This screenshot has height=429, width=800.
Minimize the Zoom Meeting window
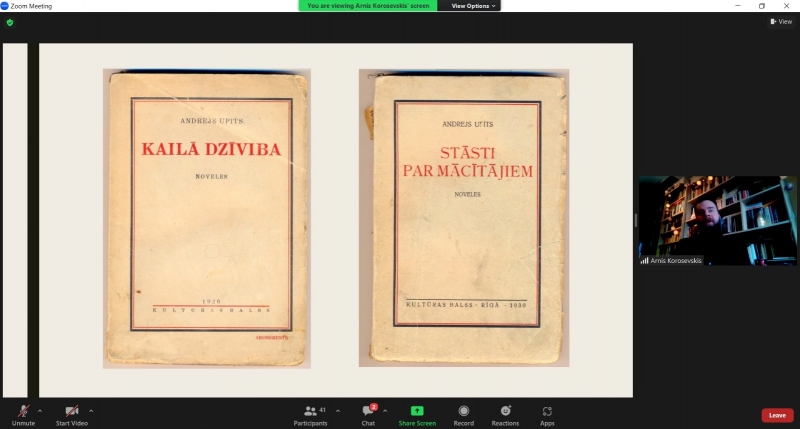point(738,6)
